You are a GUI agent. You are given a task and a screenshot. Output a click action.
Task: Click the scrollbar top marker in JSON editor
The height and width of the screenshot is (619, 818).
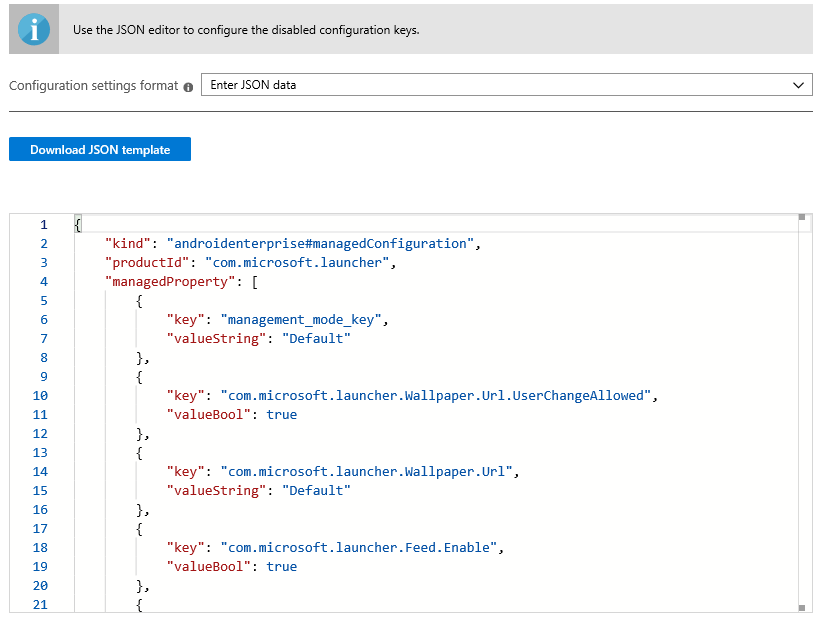point(801,217)
